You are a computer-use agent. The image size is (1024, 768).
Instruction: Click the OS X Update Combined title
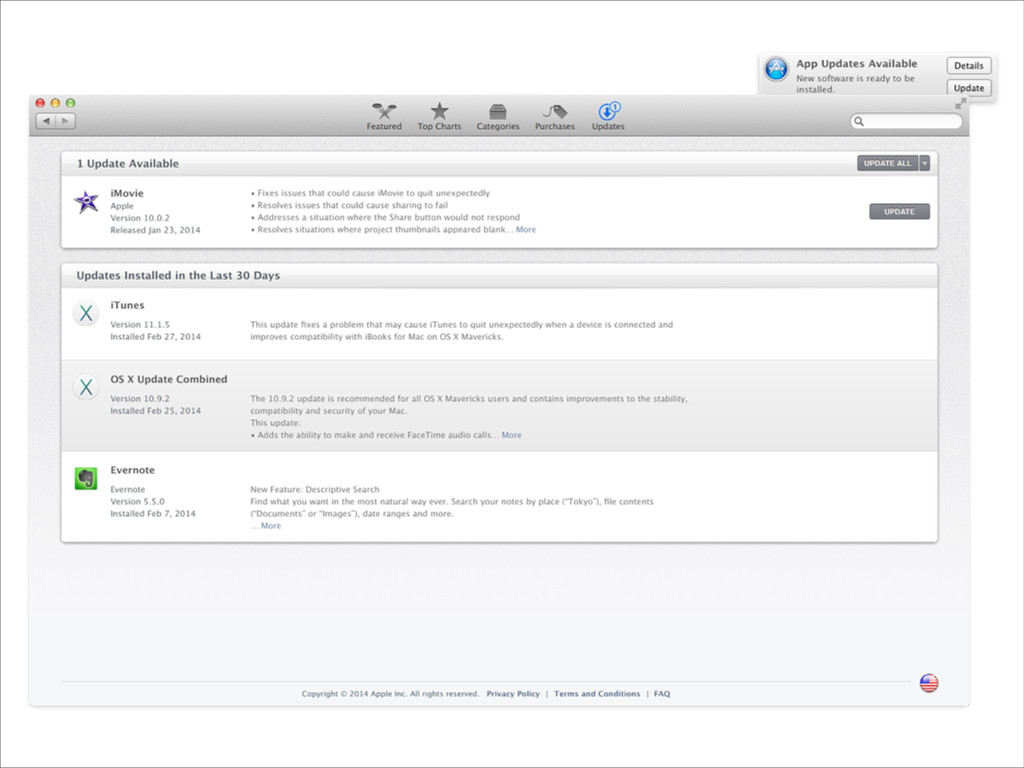tap(168, 379)
